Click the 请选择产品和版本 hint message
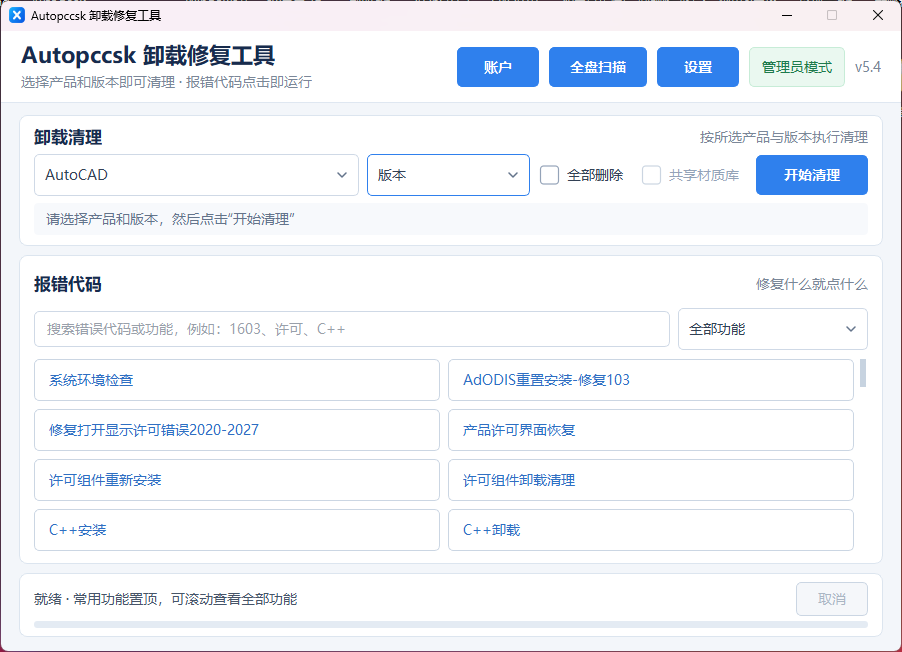 coord(170,219)
